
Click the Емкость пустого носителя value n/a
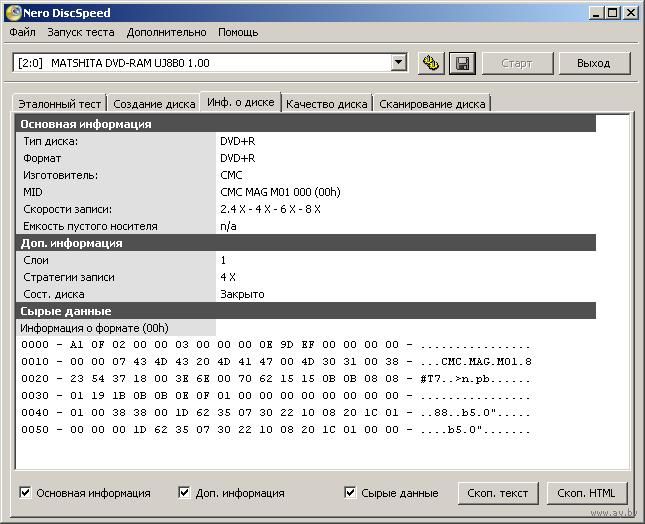[228, 226]
